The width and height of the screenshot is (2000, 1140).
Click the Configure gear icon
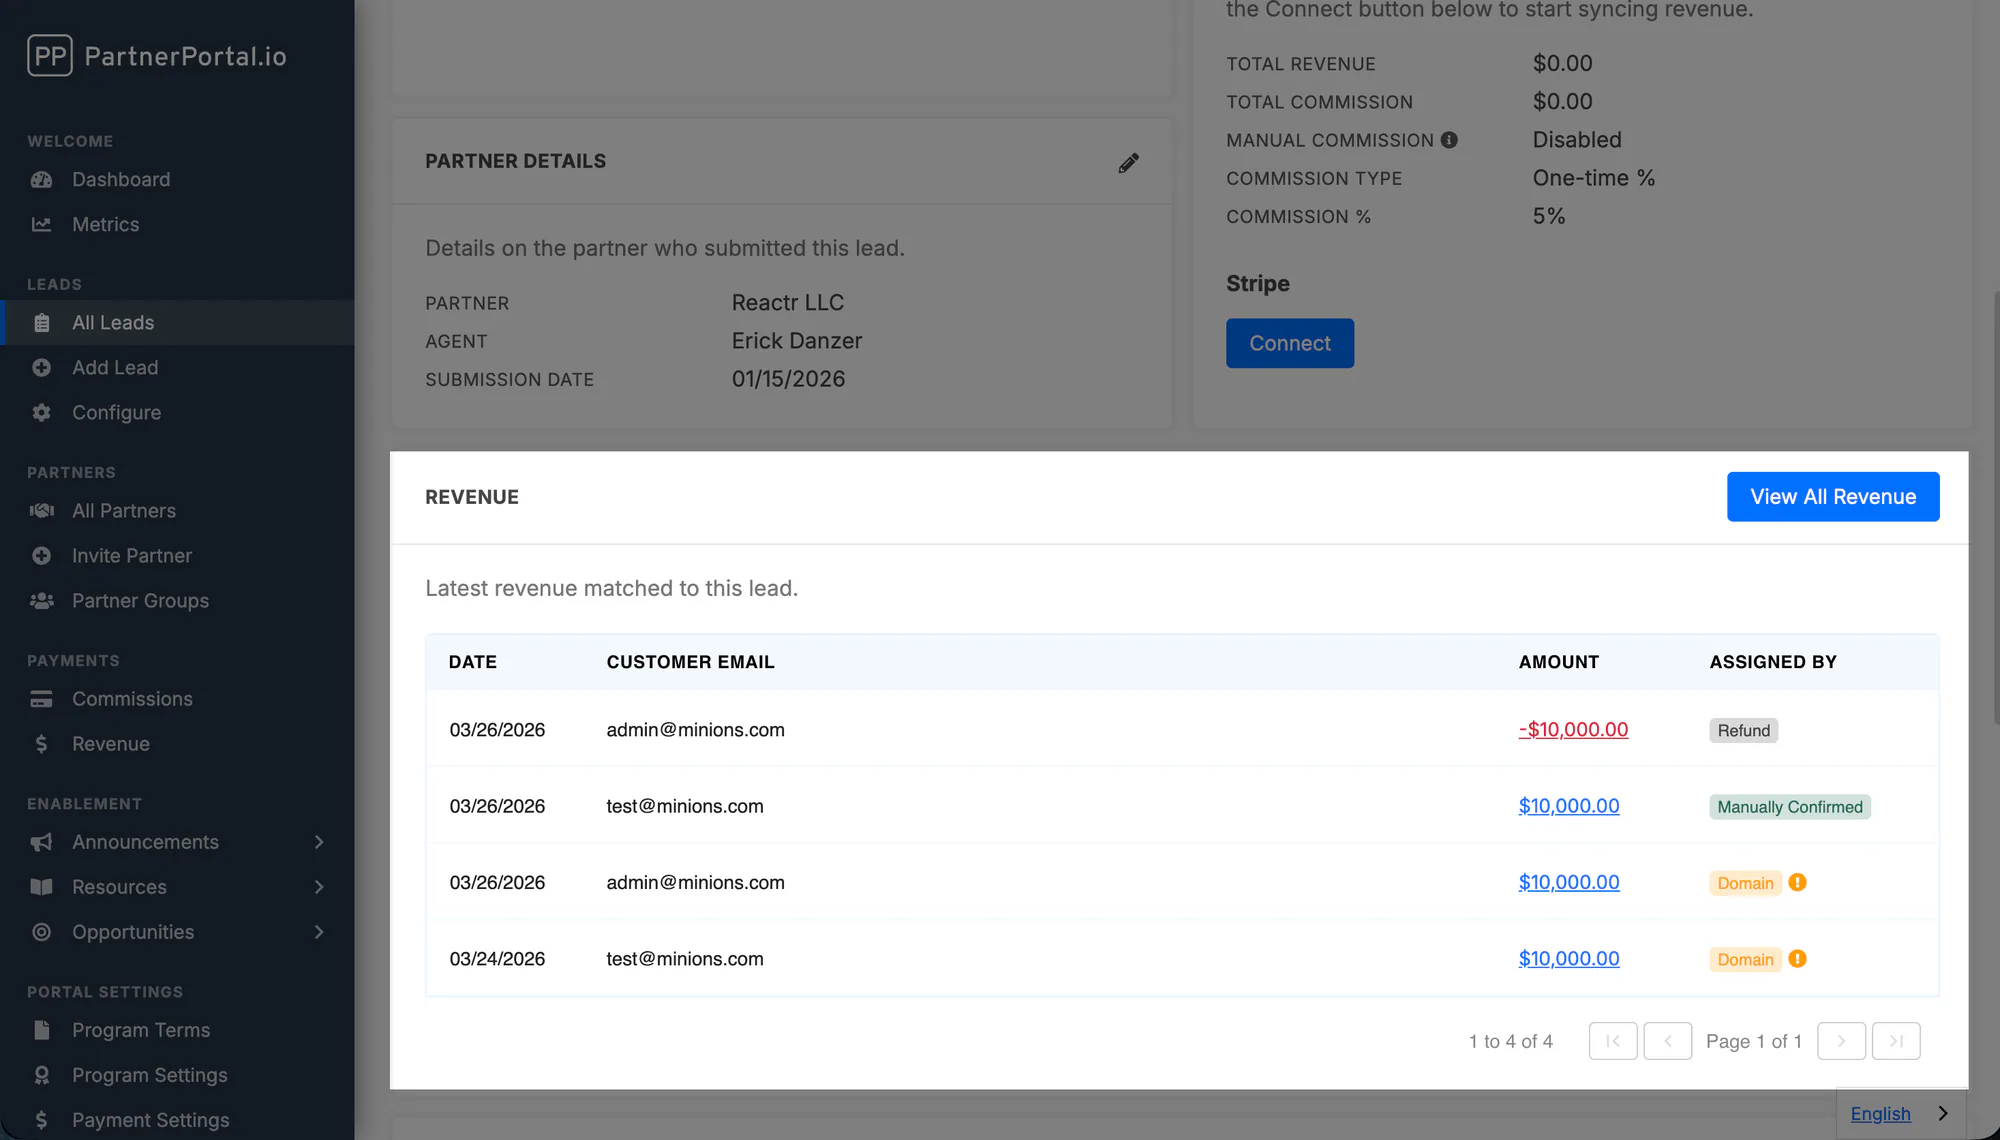point(41,413)
